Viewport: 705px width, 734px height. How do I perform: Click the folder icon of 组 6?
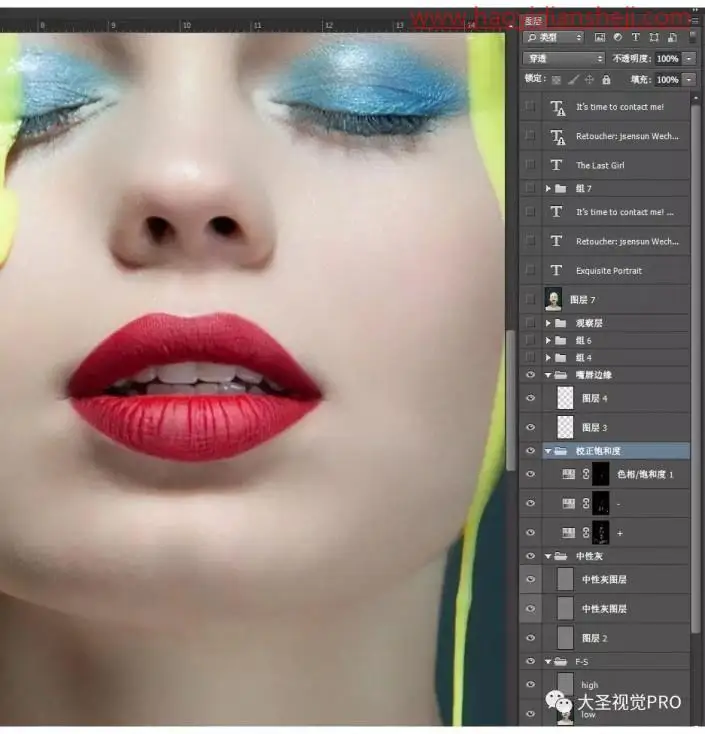tap(560, 340)
